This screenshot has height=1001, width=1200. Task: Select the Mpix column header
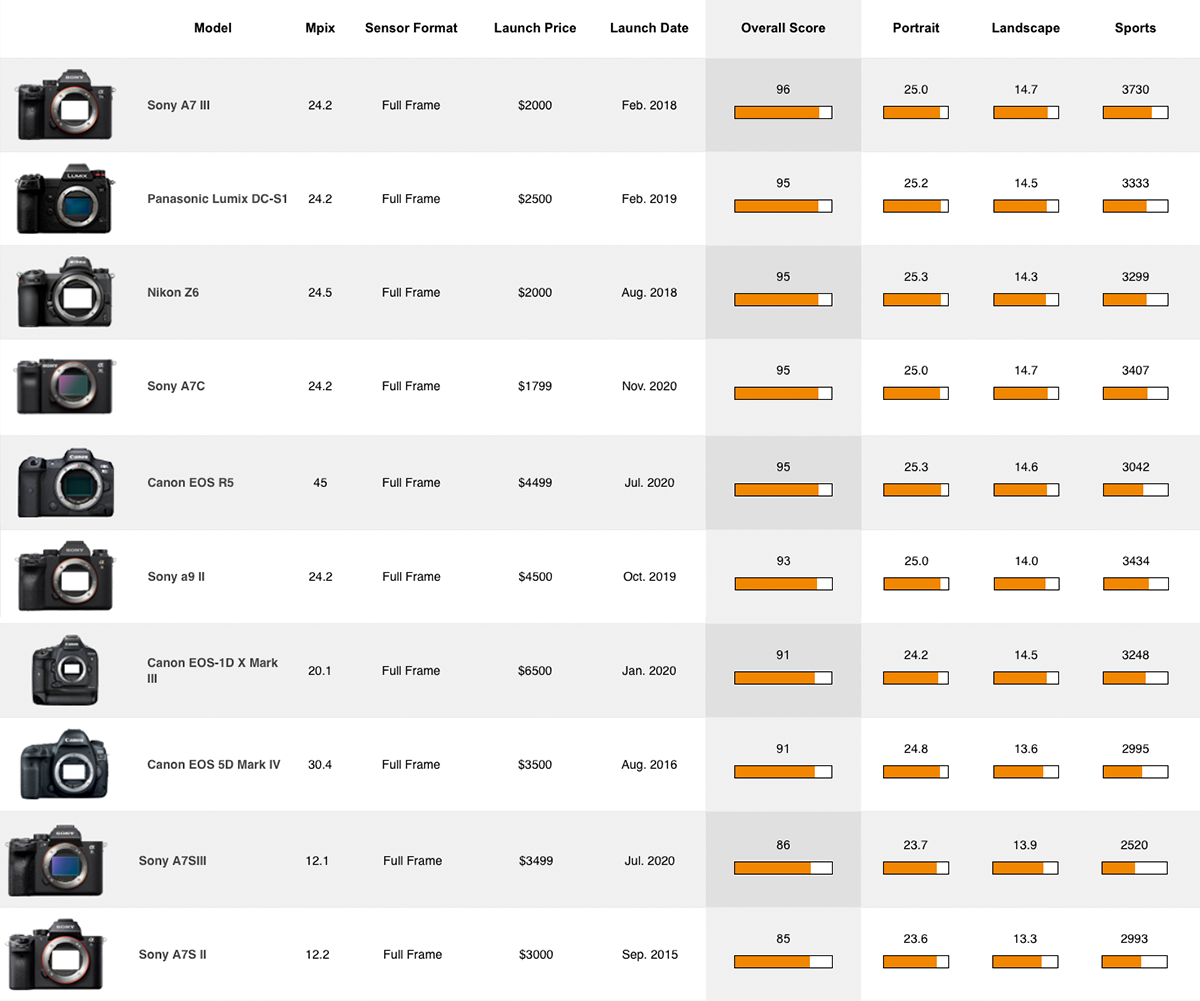point(320,28)
